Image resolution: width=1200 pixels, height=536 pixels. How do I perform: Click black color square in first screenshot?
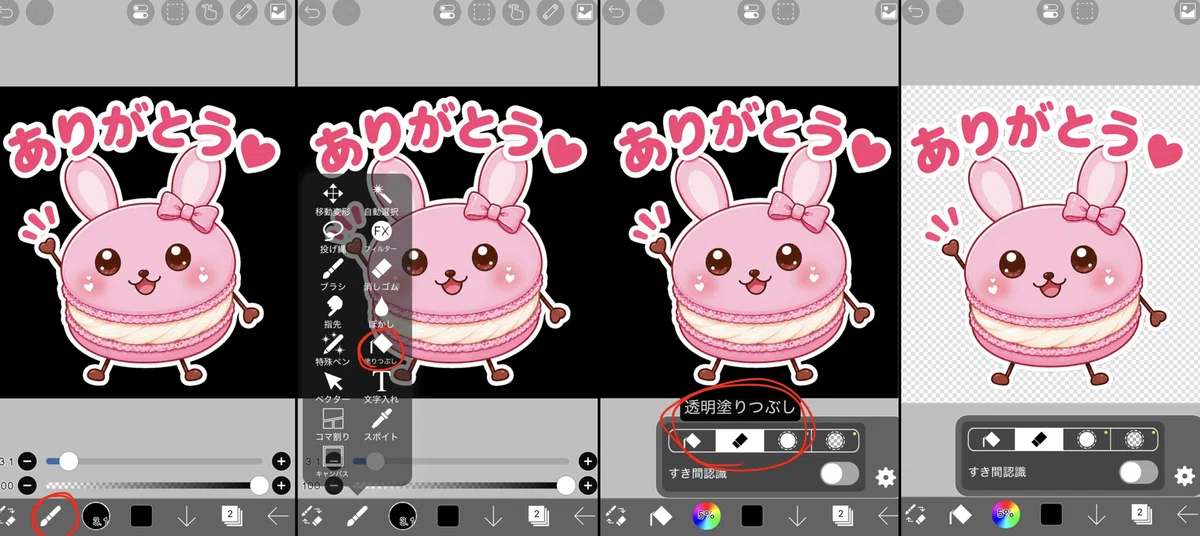tap(141, 516)
